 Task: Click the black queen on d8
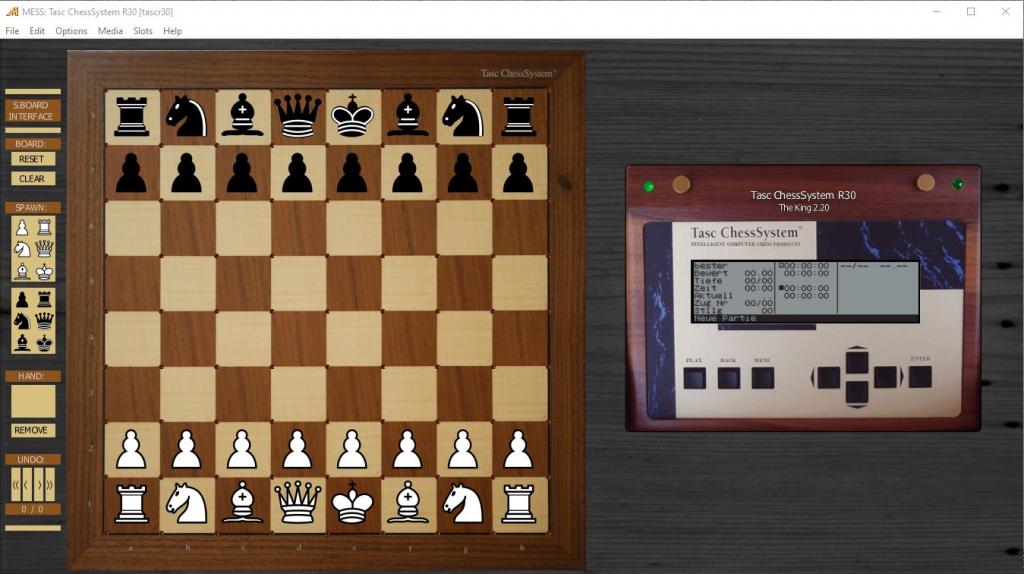point(297,116)
